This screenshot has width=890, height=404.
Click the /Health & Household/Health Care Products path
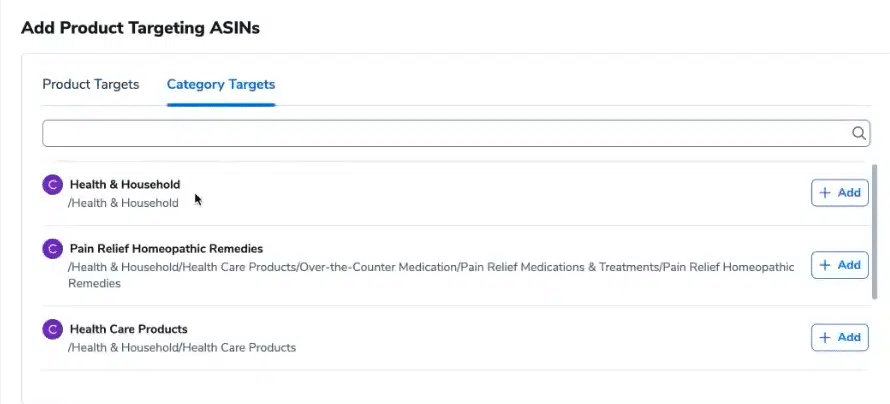[181, 348]
